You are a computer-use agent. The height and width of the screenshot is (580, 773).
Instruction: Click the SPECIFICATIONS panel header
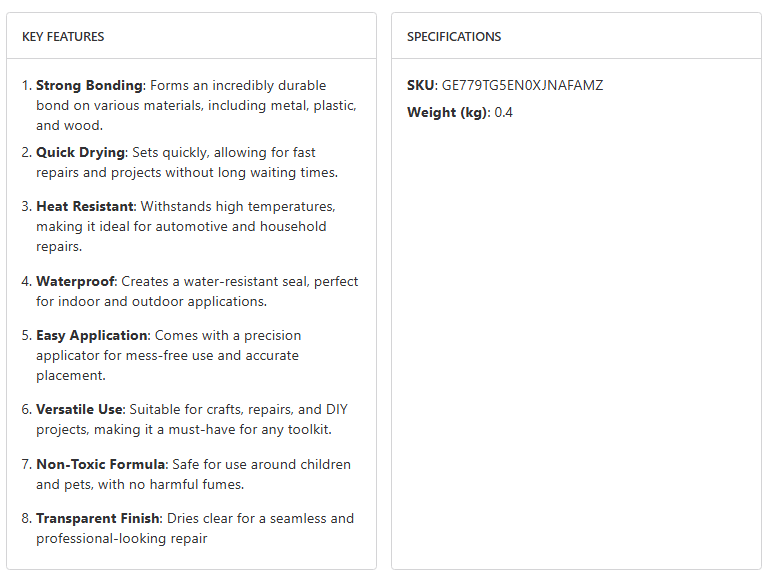[454, 37]
